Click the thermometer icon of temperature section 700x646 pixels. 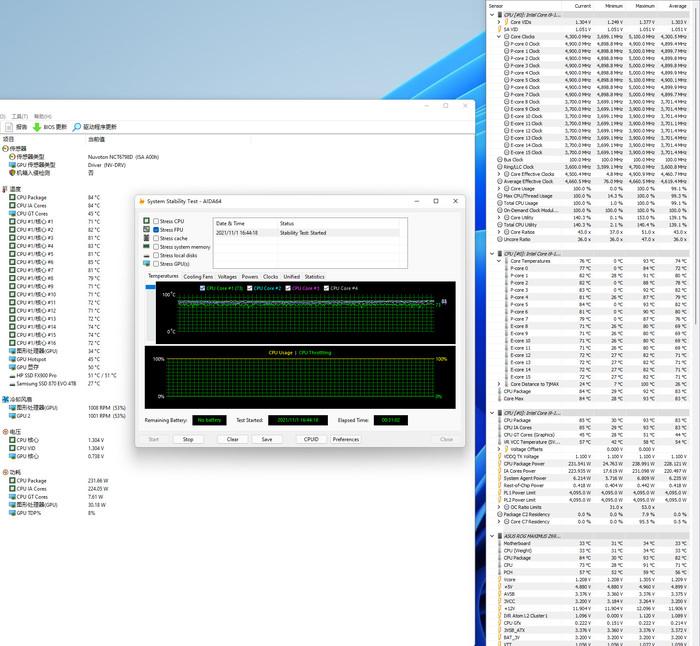coord(5,189)
